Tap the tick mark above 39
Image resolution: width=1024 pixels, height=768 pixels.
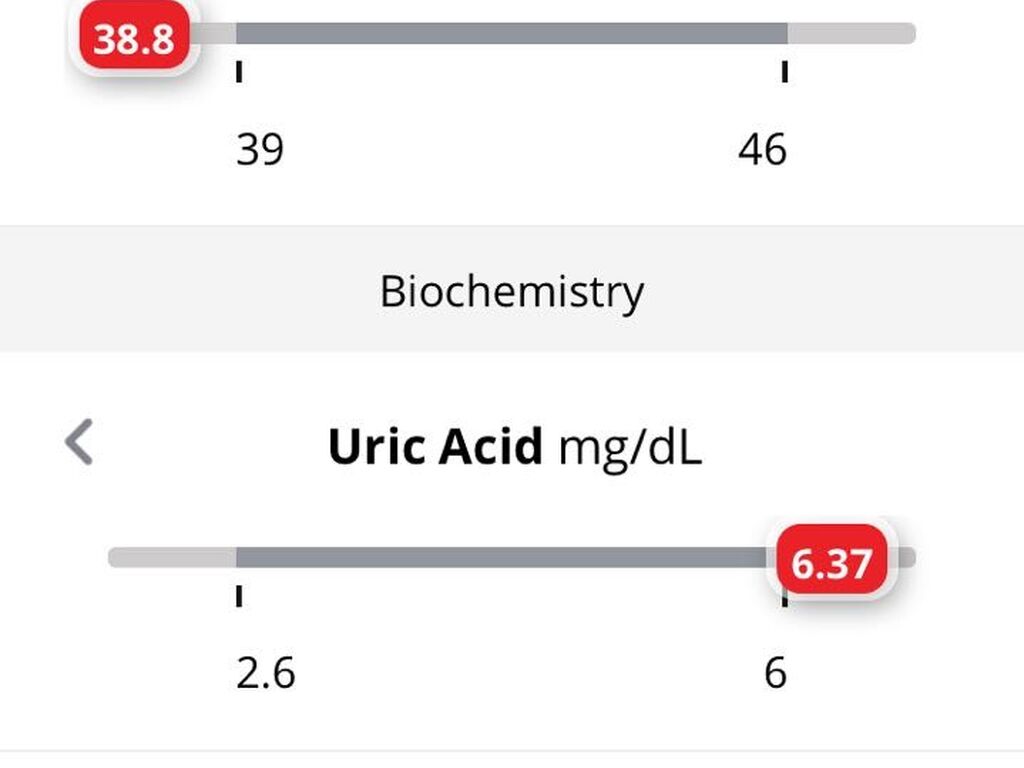[239, 71]
